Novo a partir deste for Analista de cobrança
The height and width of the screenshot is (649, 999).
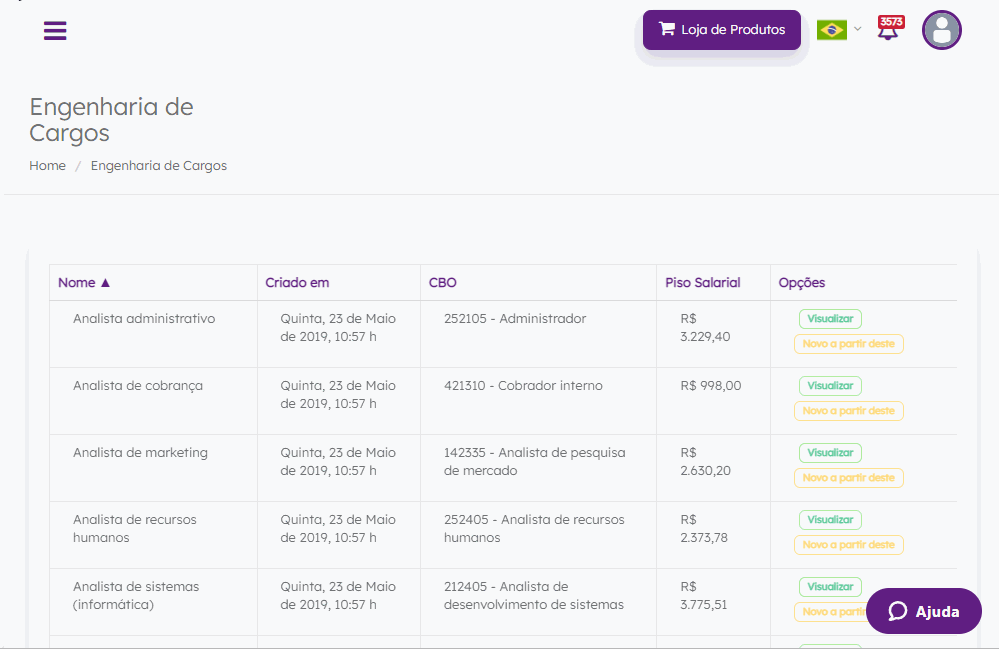849,411
